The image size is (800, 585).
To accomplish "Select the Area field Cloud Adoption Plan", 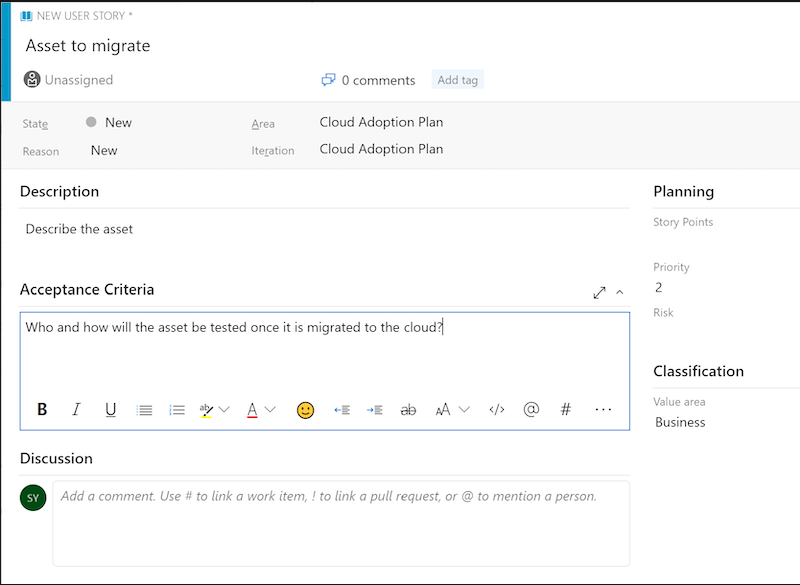I will [x=381, y=122].
